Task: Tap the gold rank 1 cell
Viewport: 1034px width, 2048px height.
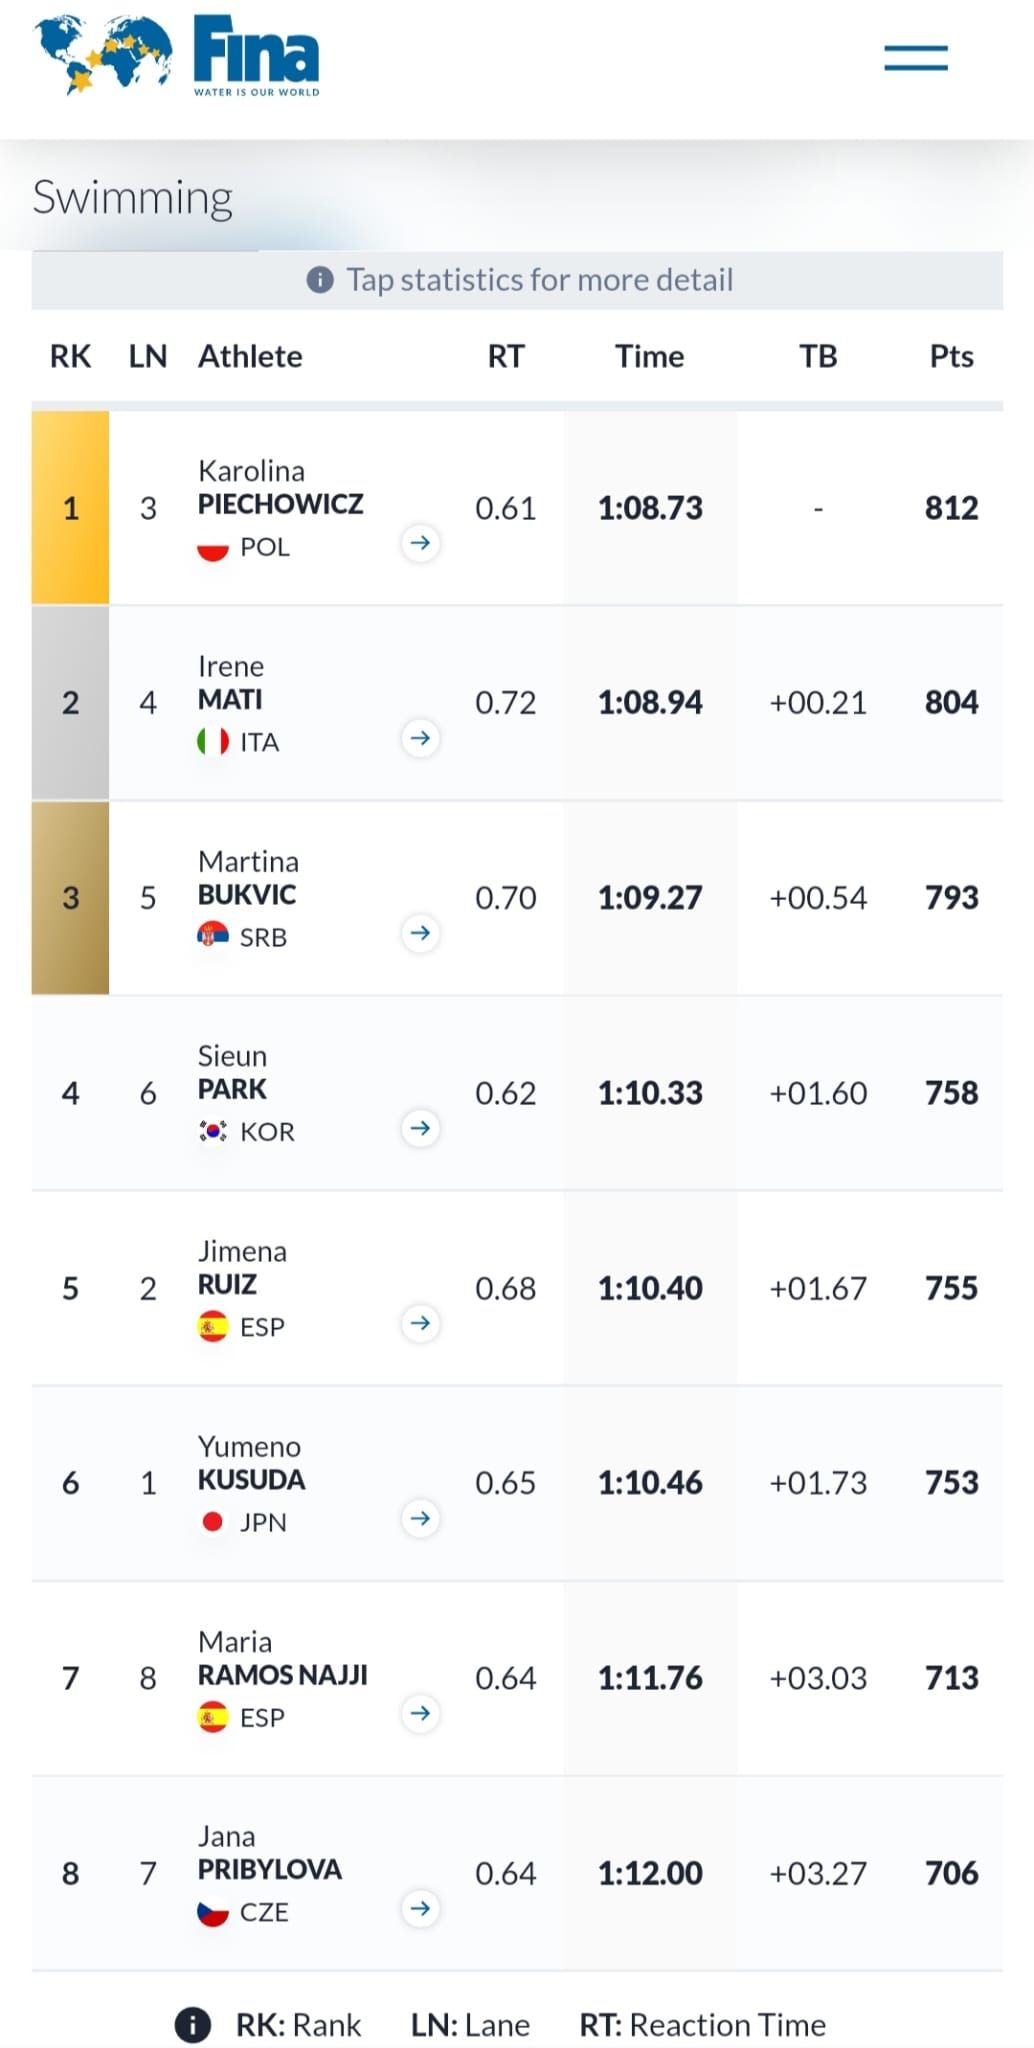Action: pos(70,508)
